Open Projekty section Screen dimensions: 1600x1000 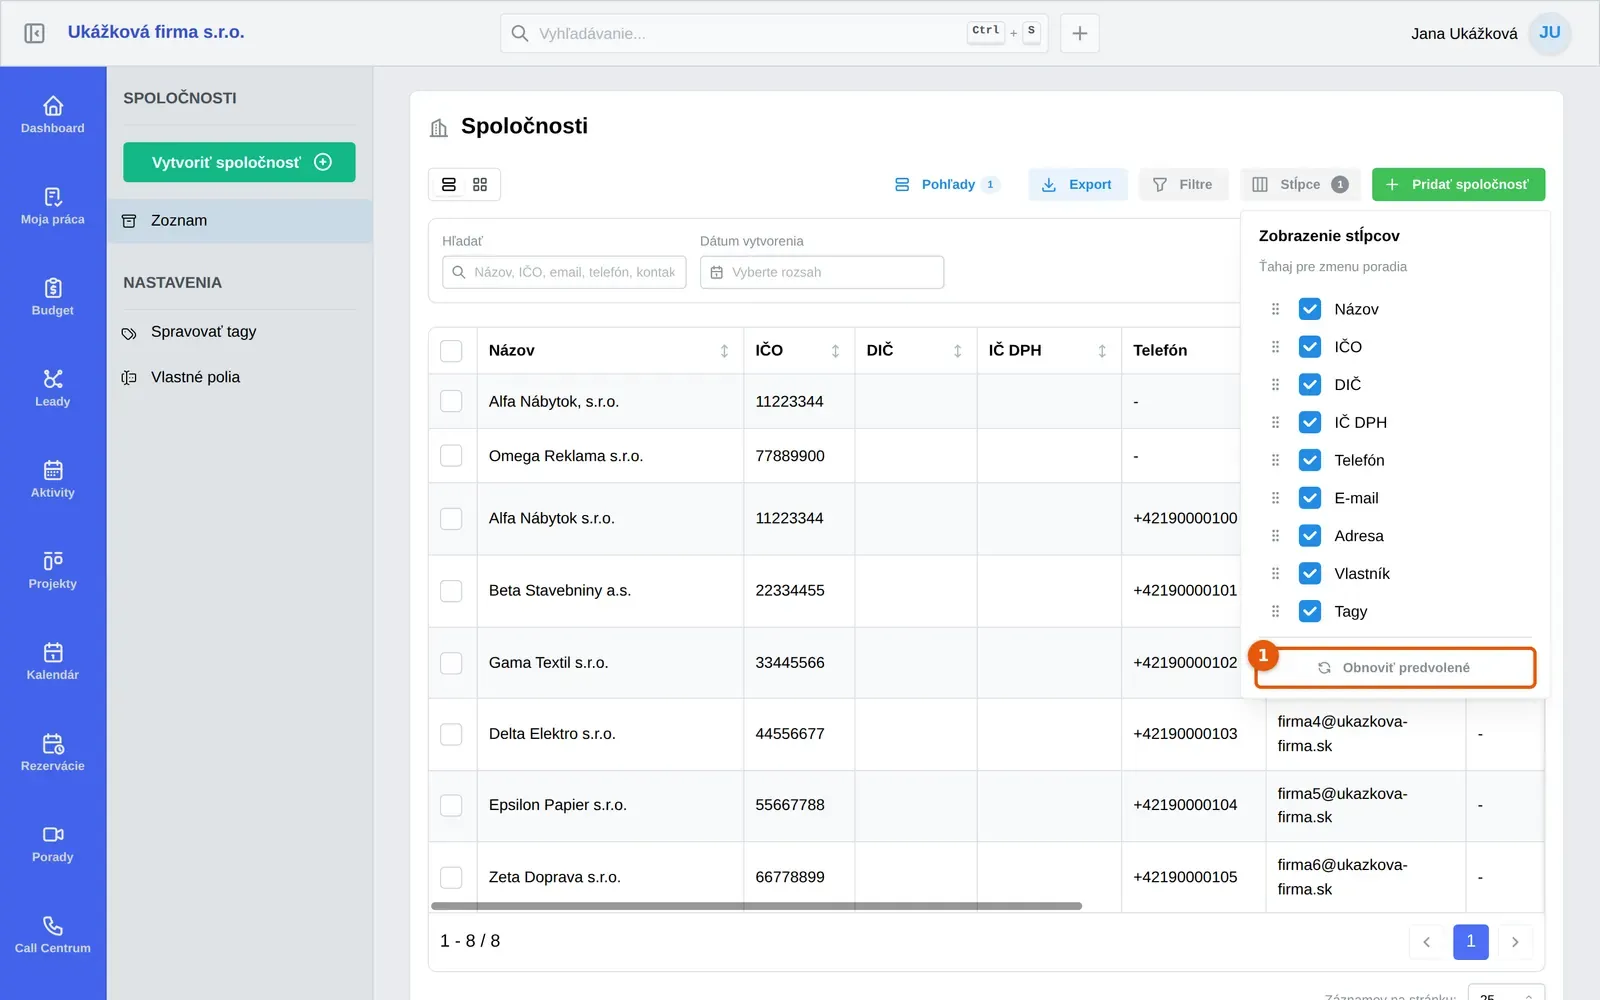[x=53, y=569]
